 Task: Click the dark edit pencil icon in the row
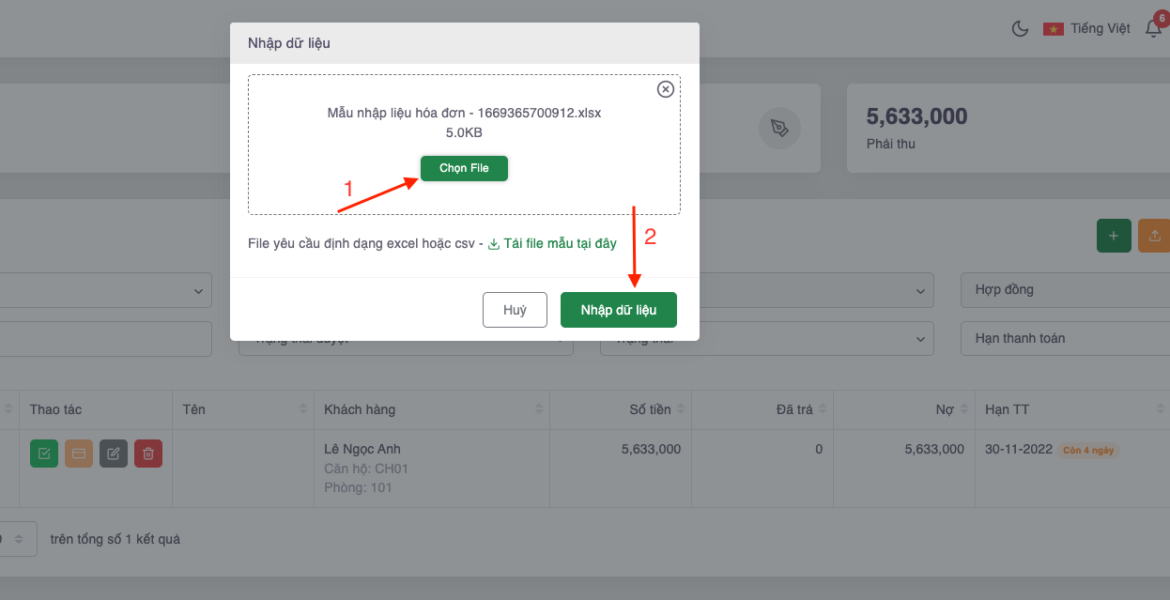point(113,453)
